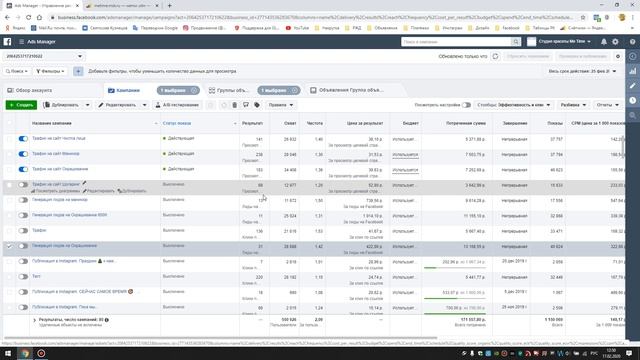The image size is (640, 360).
Task: Click the Chrome icon in the taskbar
Action: pos(25,353)
